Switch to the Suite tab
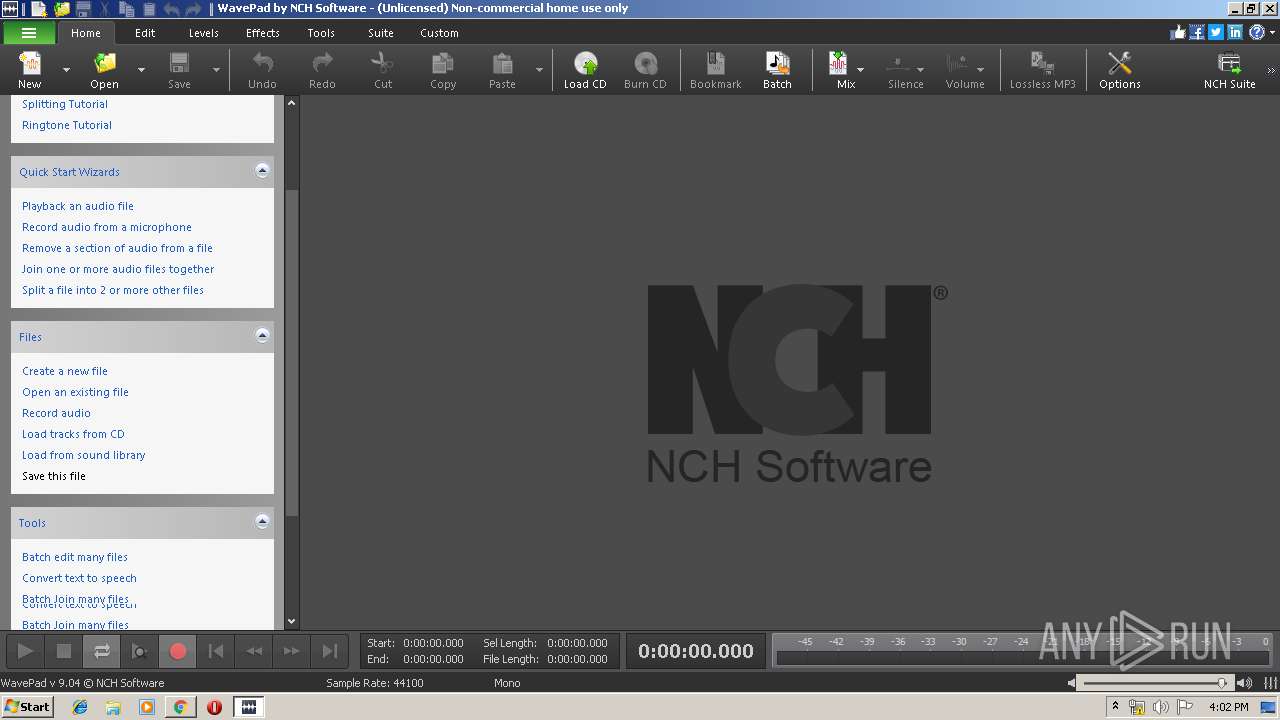Screen dimensions: 1280x720 click(x=381, y=33)
